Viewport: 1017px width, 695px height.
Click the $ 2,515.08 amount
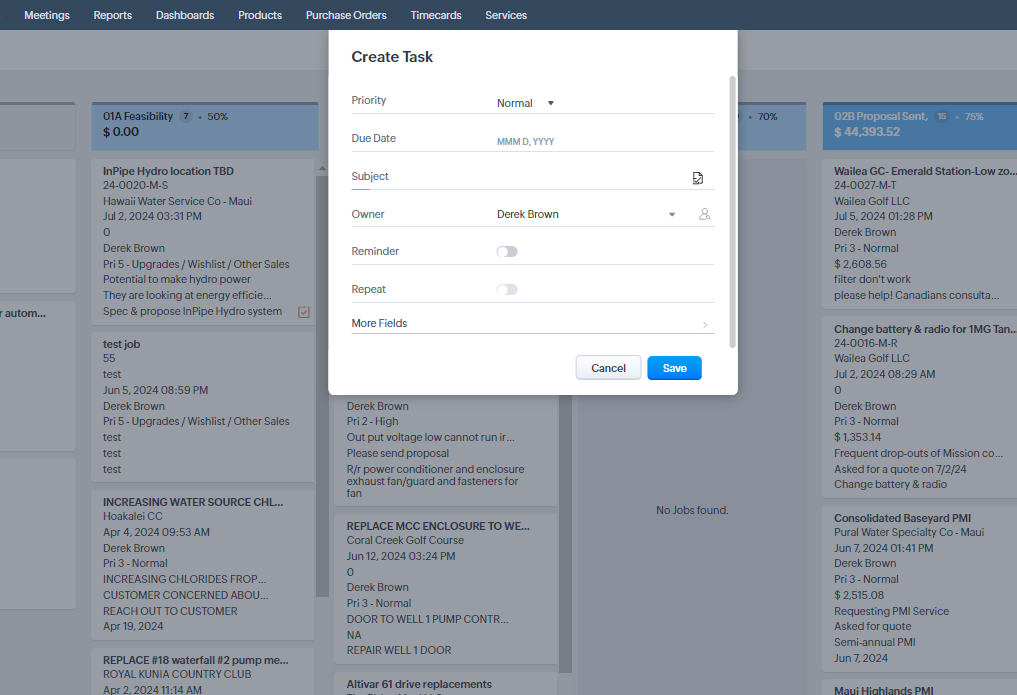pyautogui.click(x=859, y=595)
